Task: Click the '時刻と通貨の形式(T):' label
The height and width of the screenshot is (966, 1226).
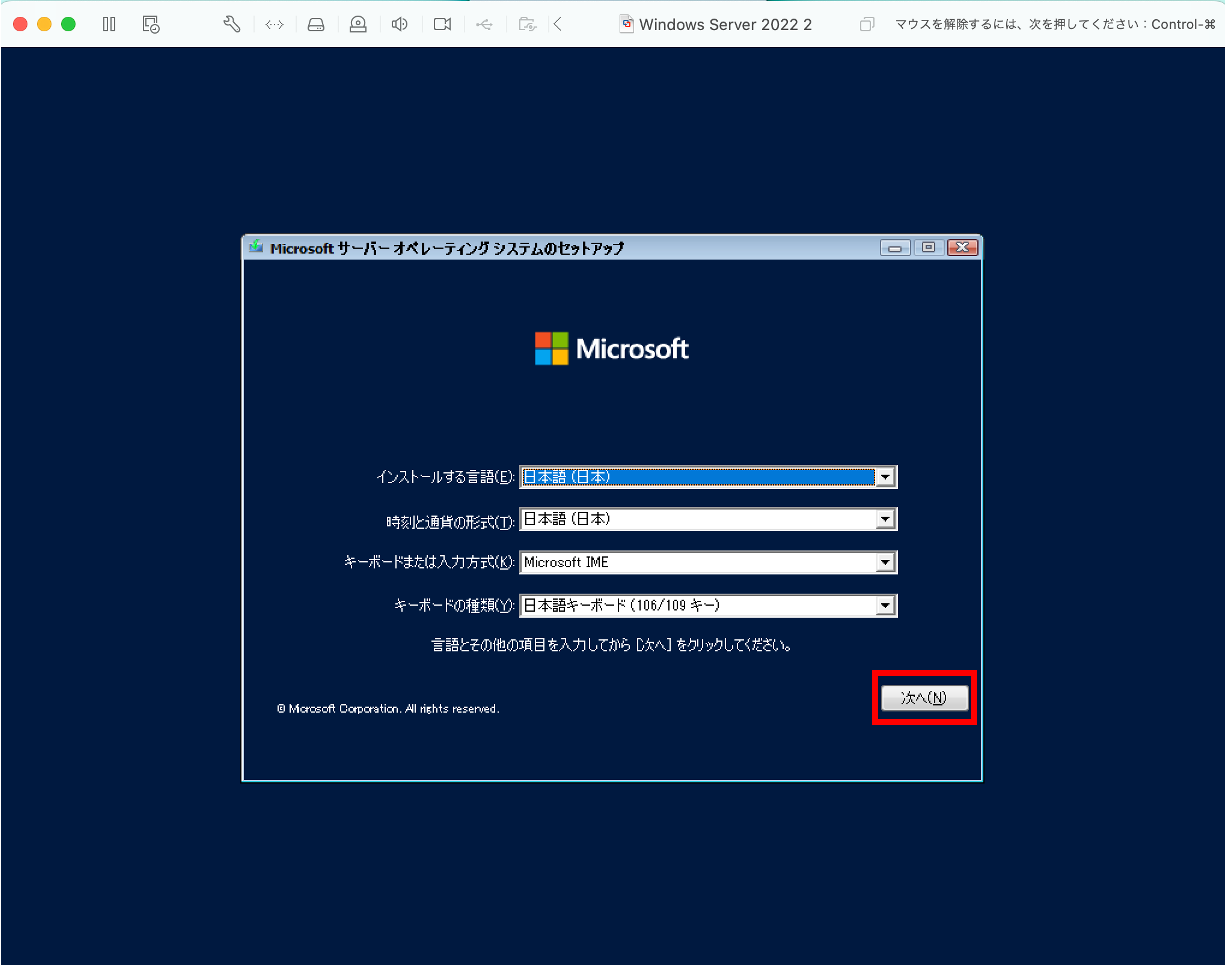Action: click(450, 520)
